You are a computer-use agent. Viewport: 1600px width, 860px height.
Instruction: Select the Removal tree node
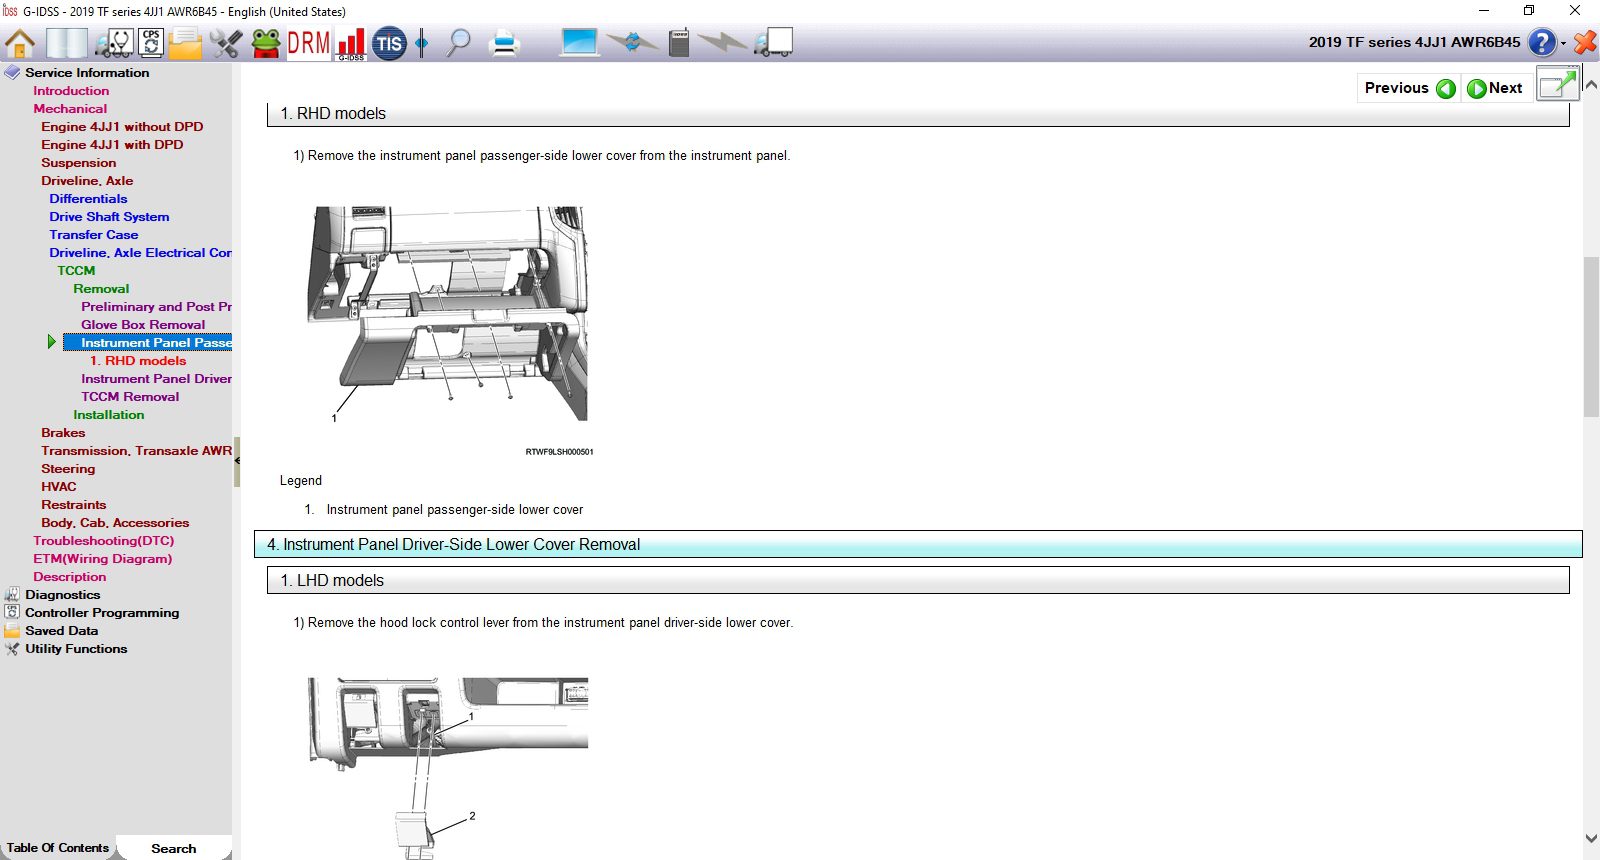coord(101,289)
